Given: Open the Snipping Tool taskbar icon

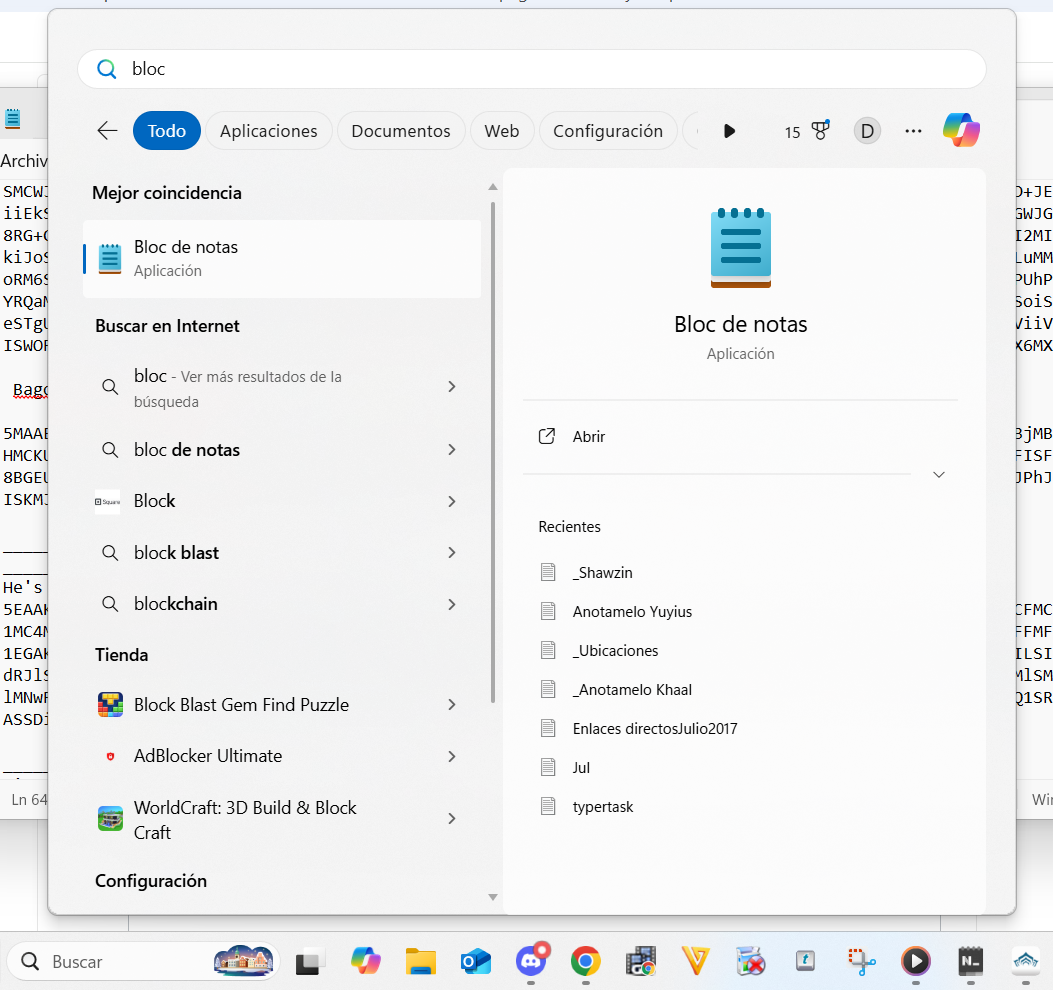Looking at the screenshot, I should (862, 962).
